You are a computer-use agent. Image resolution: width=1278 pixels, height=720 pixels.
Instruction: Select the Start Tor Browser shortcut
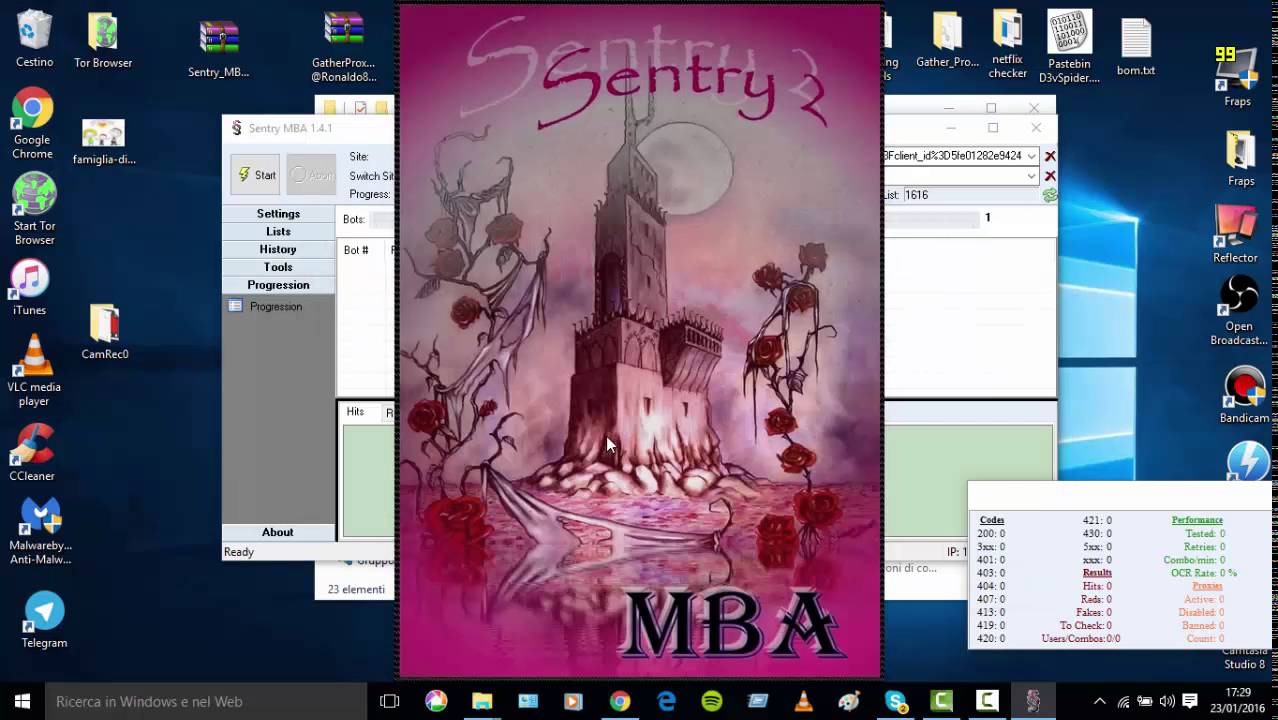click(x=34, y=210)
